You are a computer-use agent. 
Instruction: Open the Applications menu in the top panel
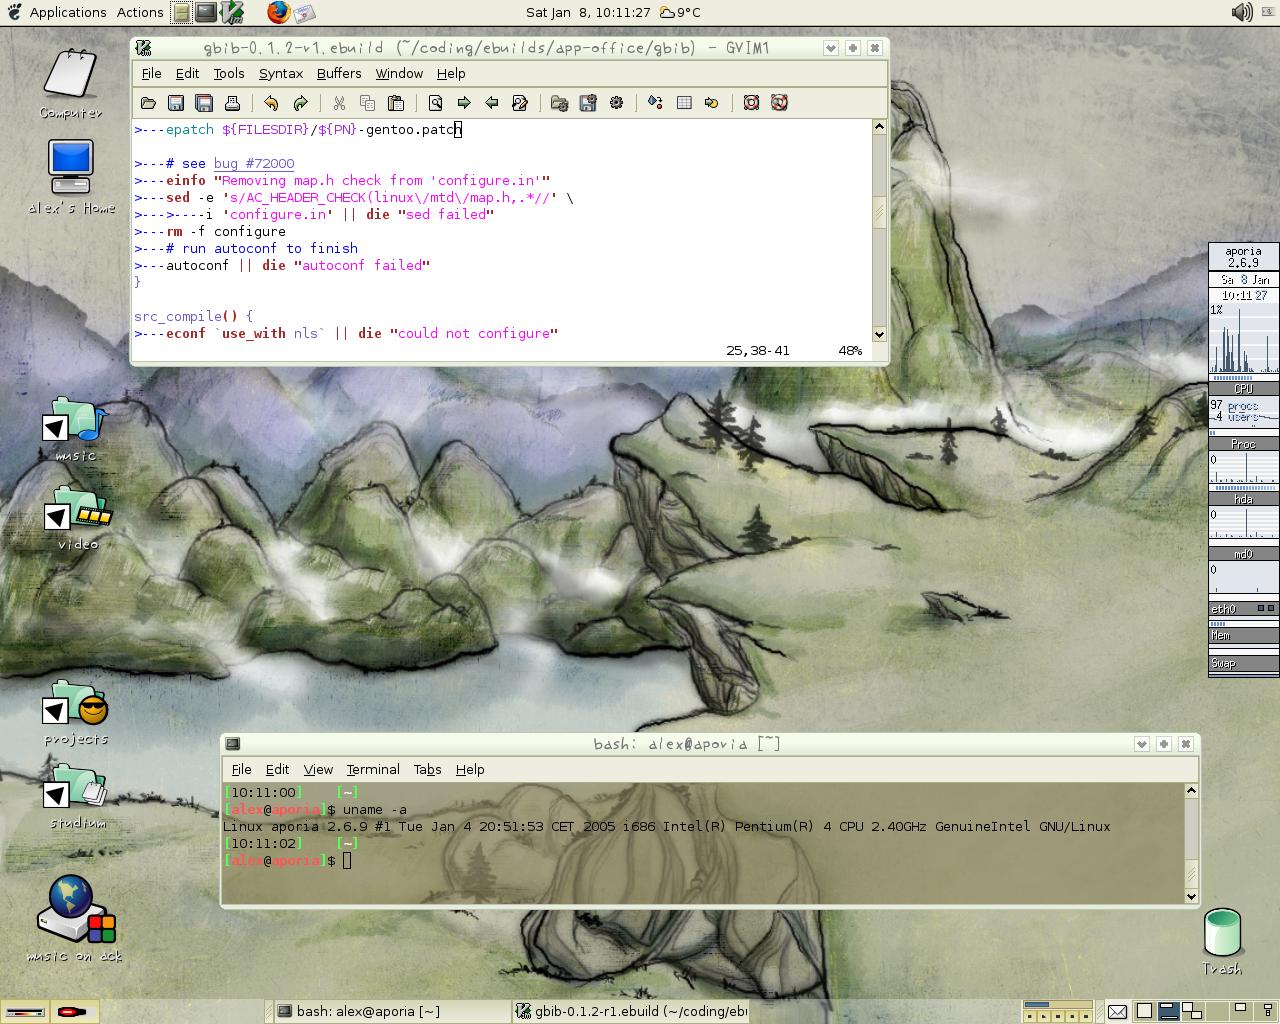click(67, 12)
